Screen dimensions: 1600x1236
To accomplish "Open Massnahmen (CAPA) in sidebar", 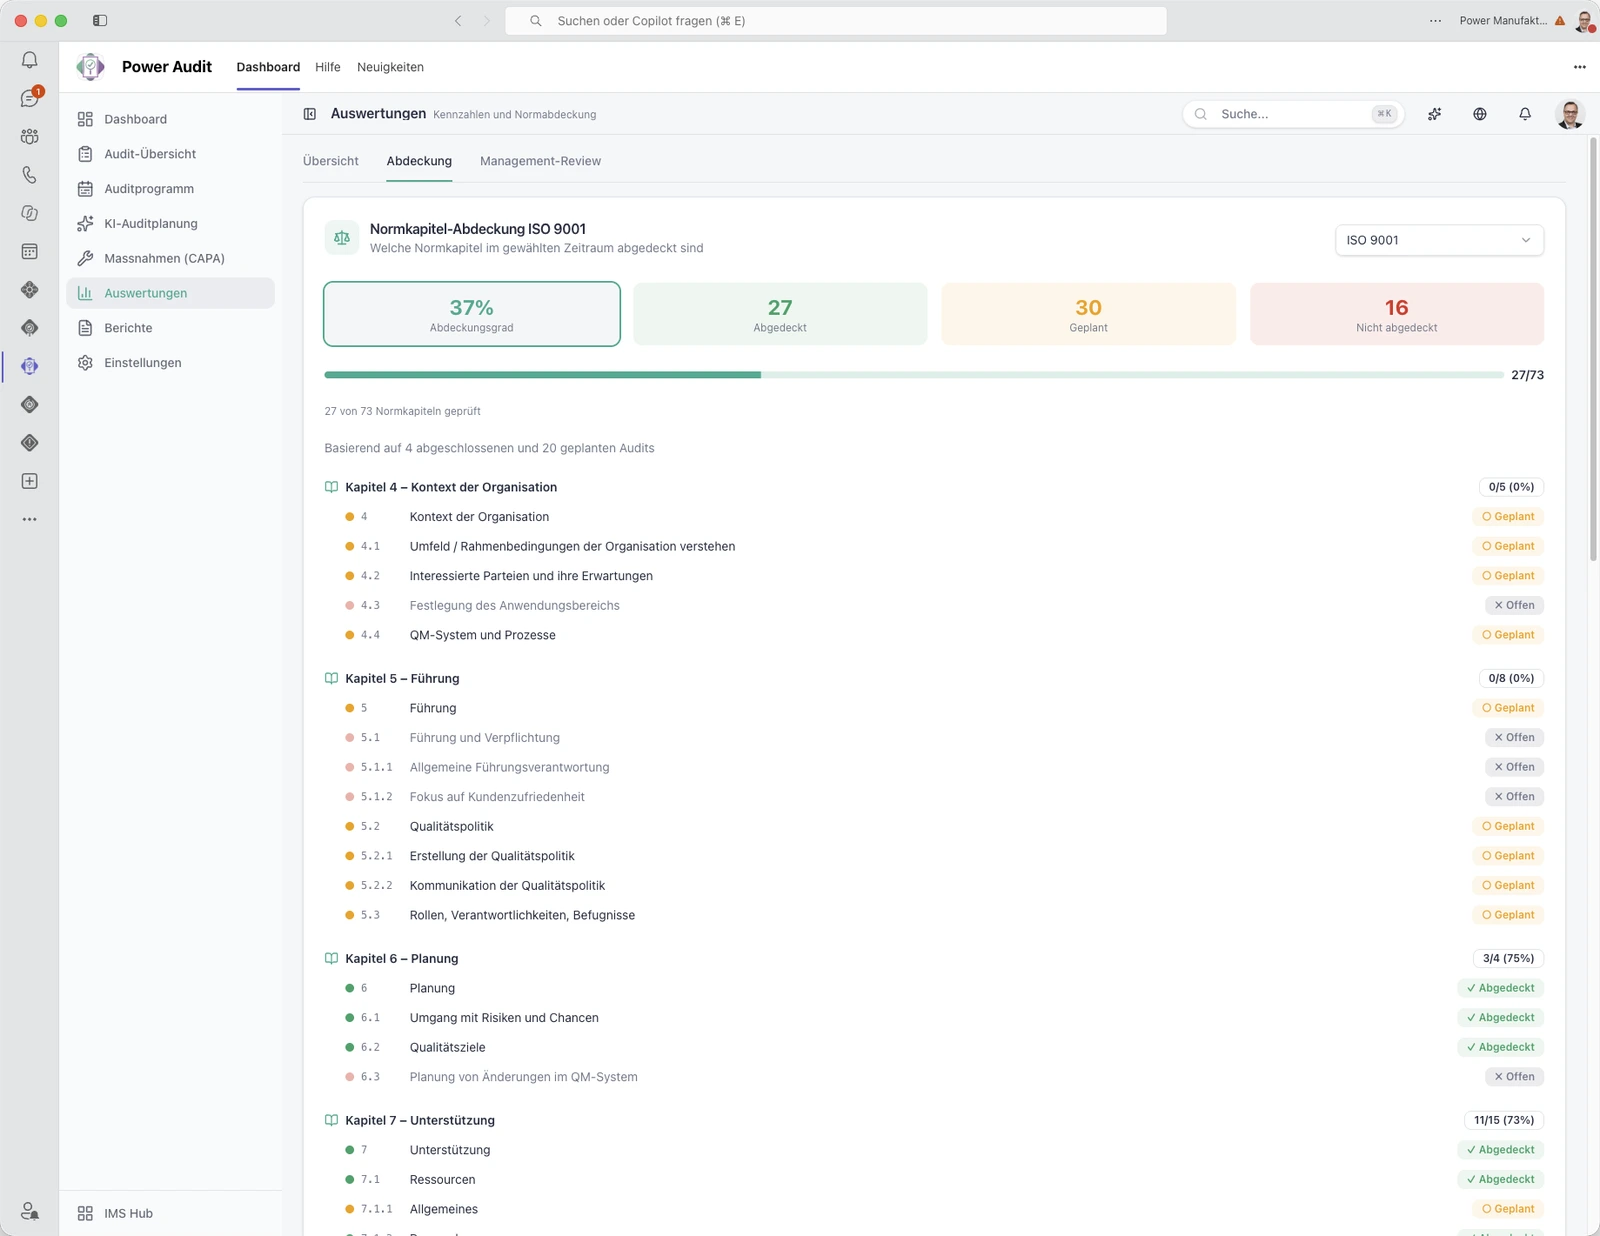I will (170, 258).
